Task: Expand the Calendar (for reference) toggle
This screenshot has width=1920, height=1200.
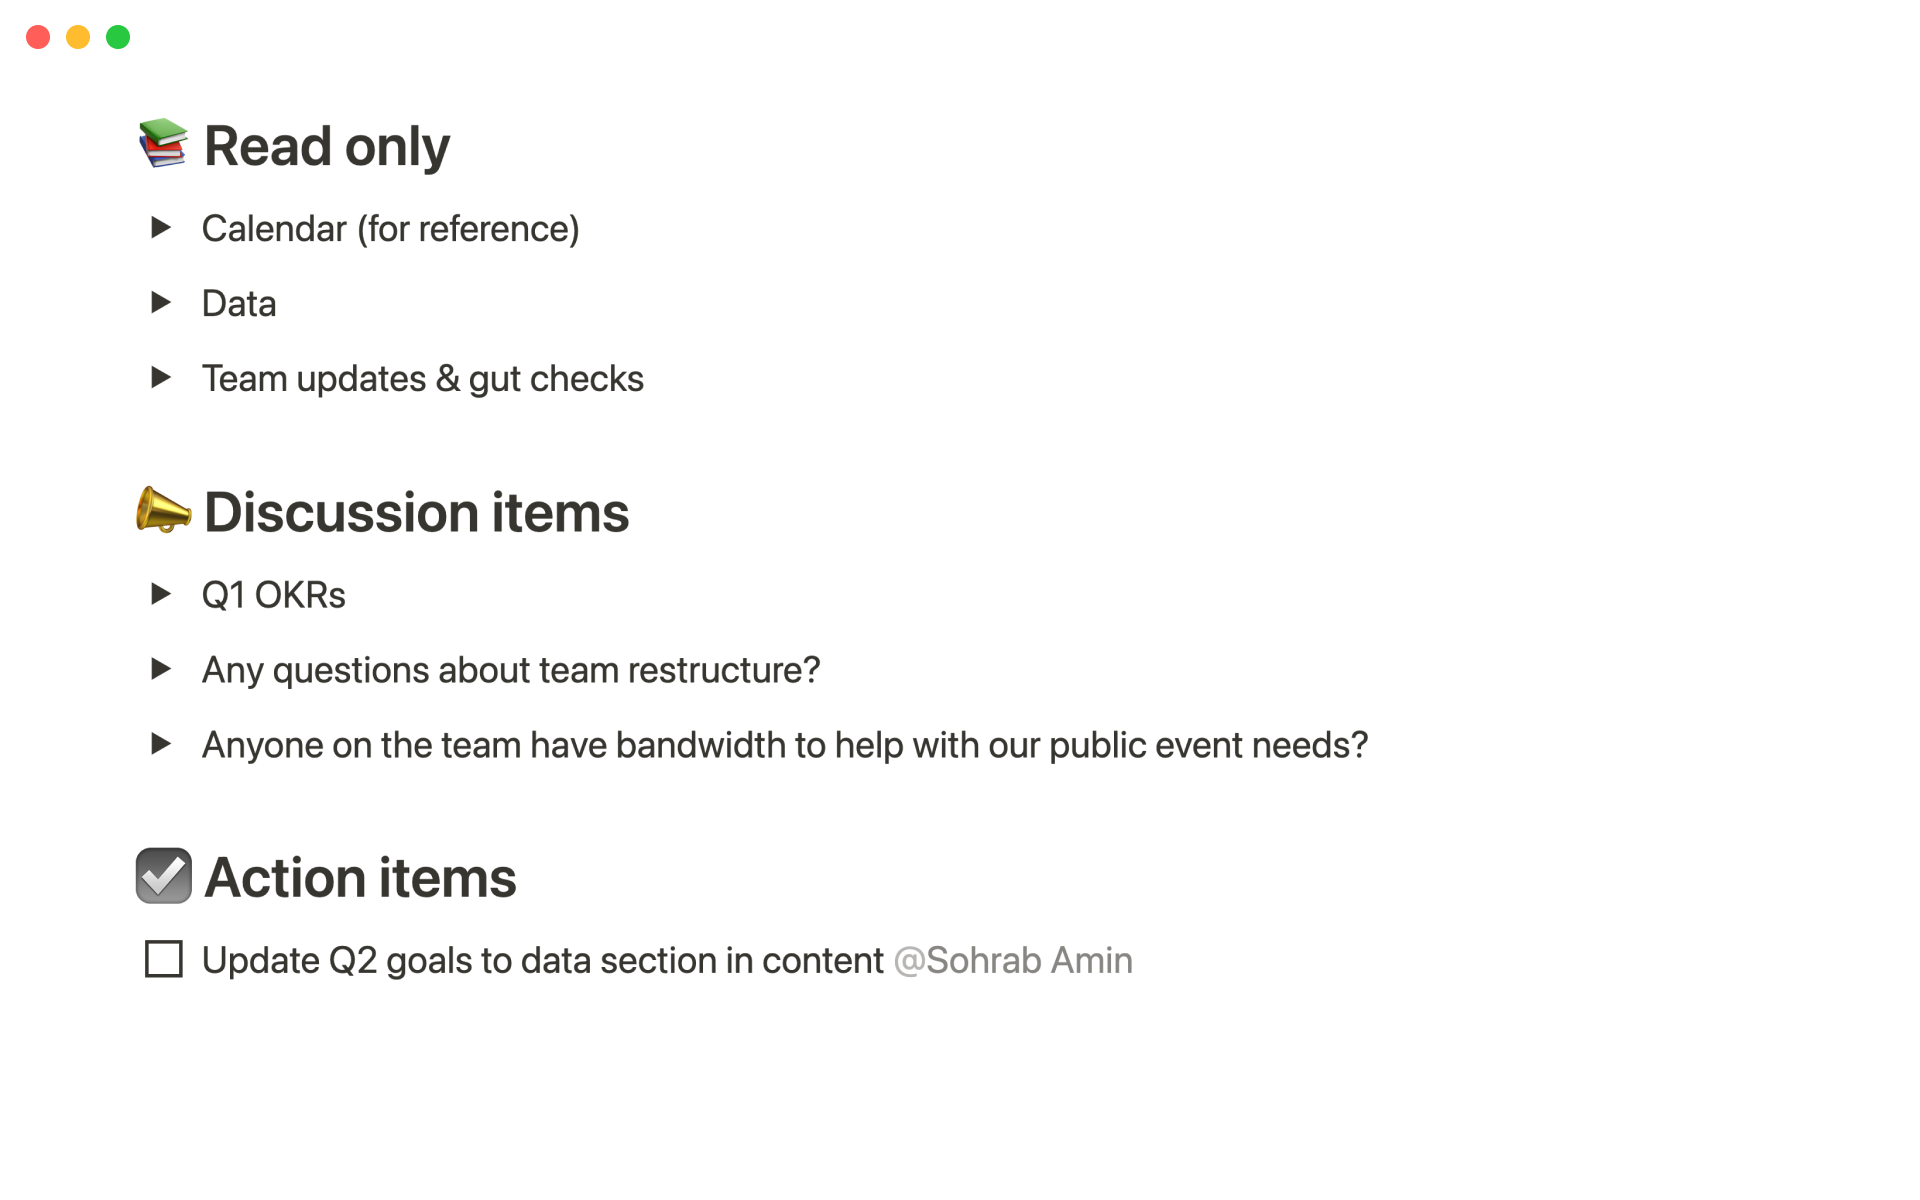Action: pyautogui.click(x=162, y=228)
